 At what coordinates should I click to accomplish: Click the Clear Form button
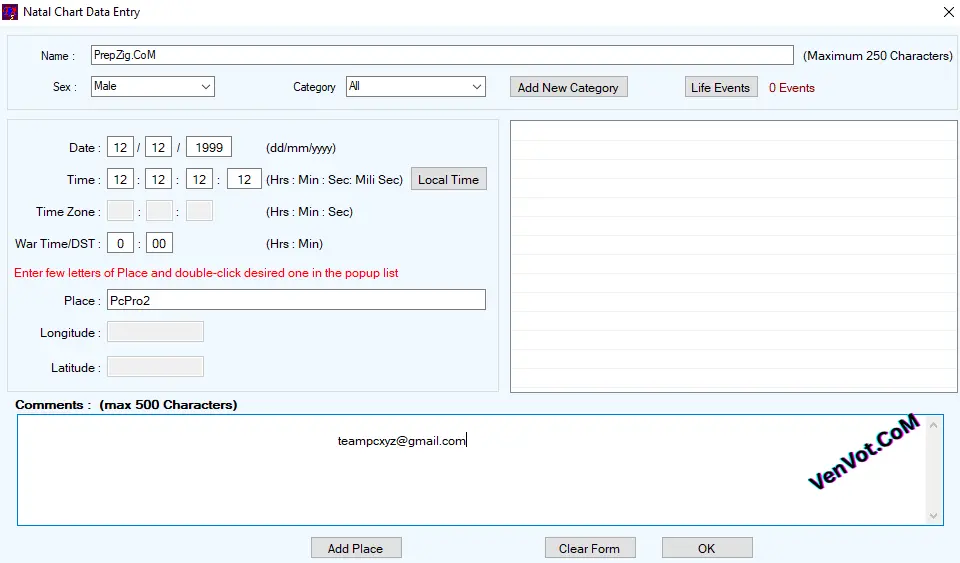point(590,548)
